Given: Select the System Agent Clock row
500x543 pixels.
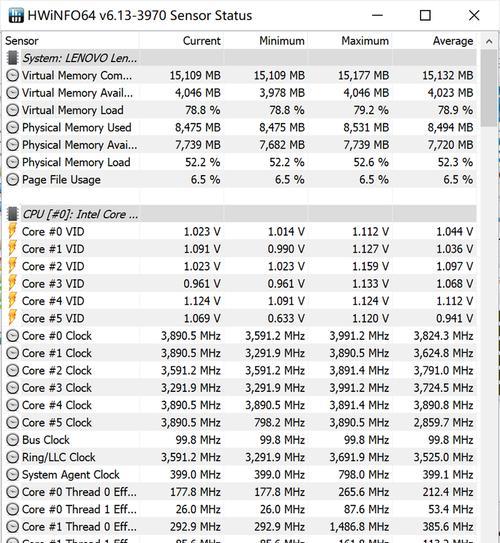Looking at the screenshot, I should pos(240,474).
